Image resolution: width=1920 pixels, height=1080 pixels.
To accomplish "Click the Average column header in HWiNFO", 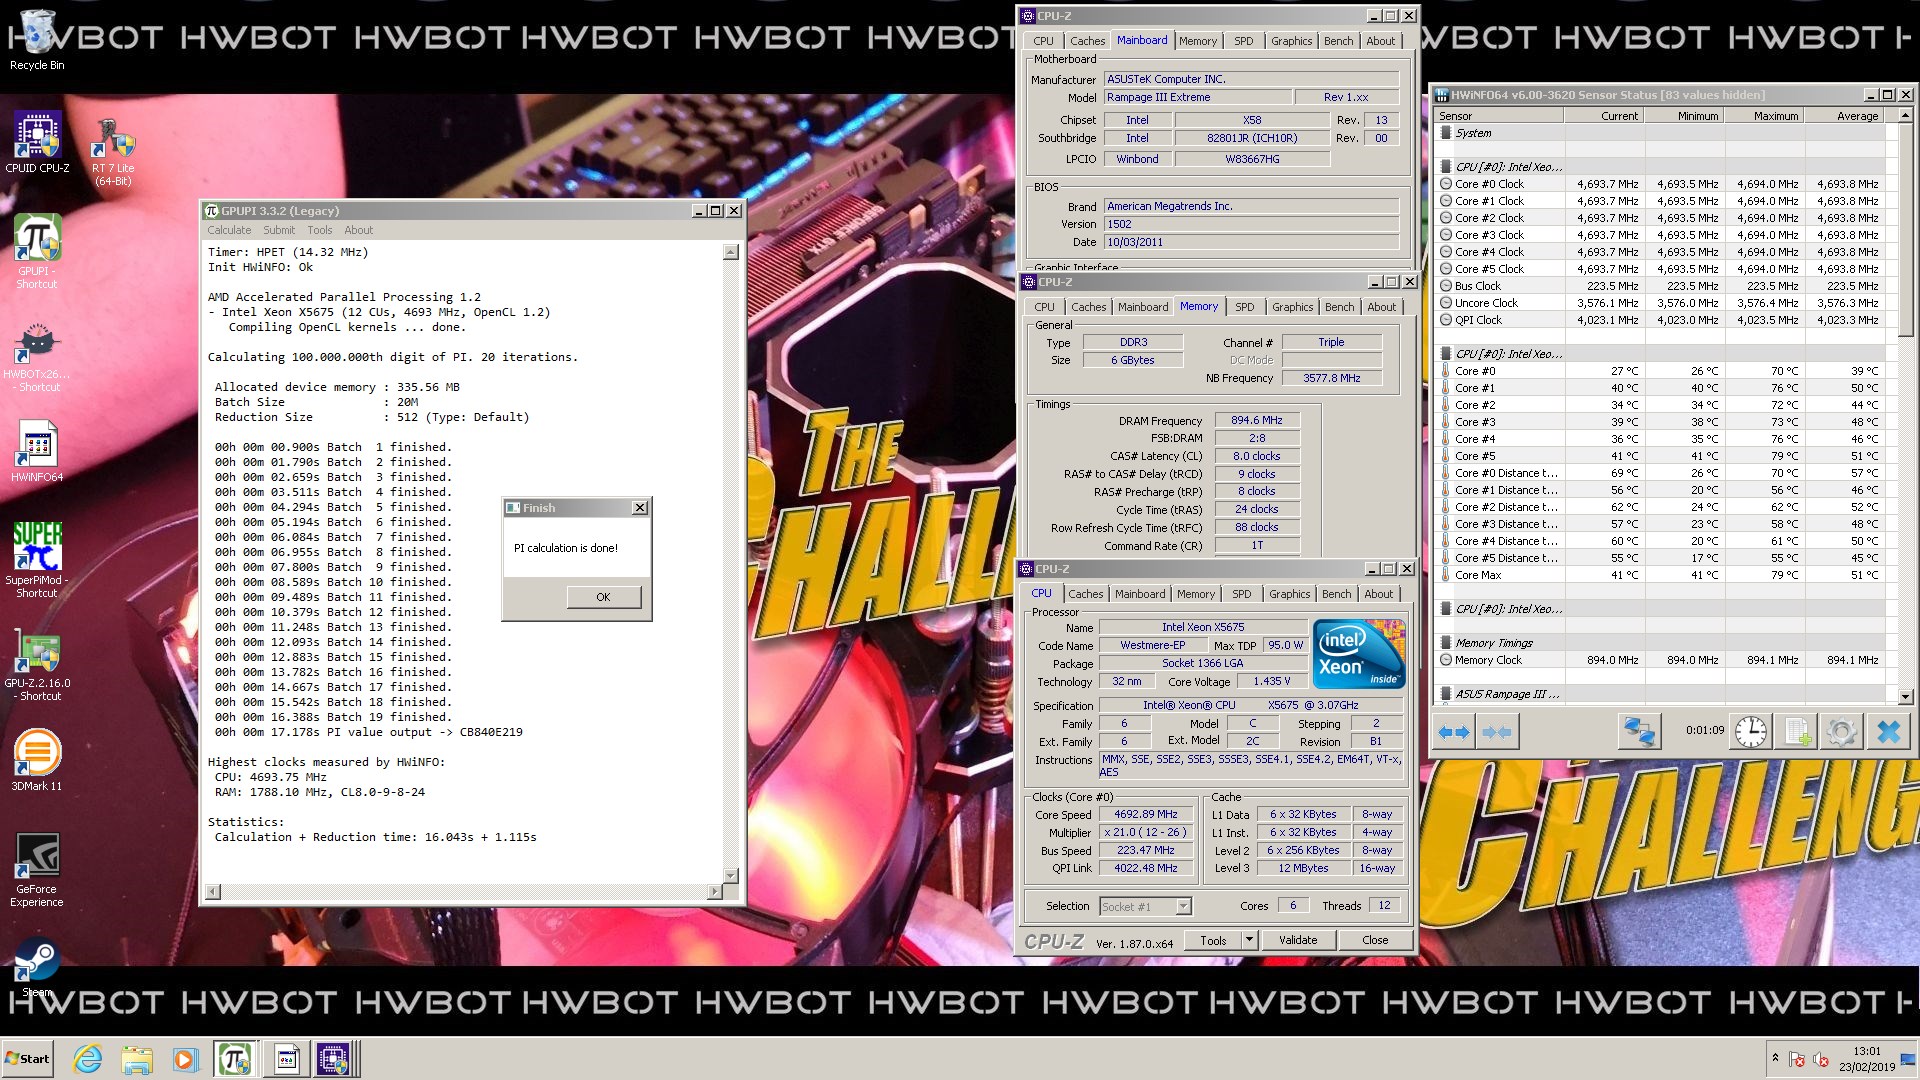I will tap(1843, 116).
